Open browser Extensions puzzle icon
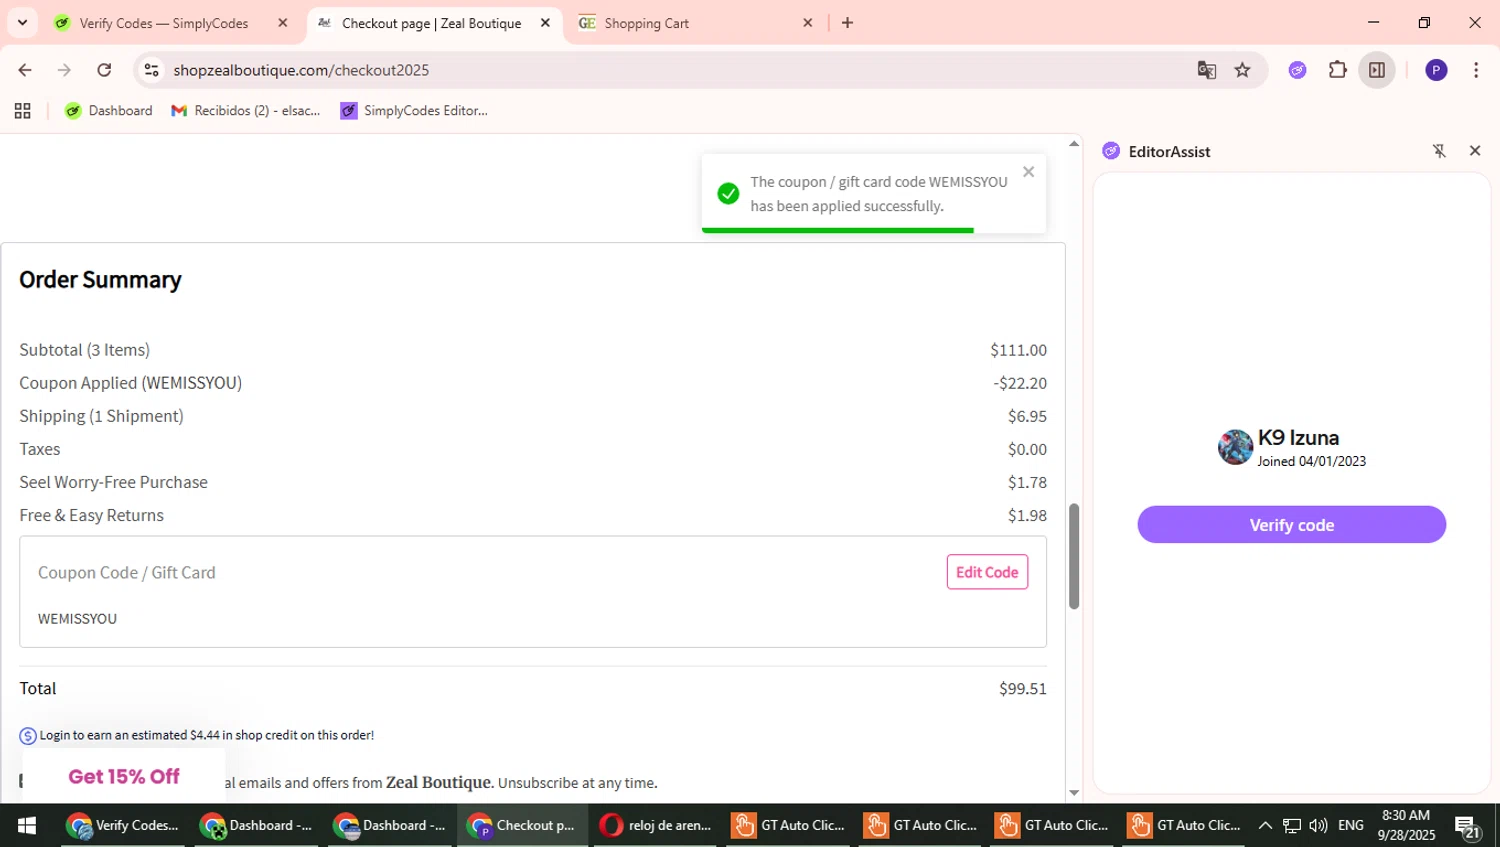 (x=1338, y=70)
